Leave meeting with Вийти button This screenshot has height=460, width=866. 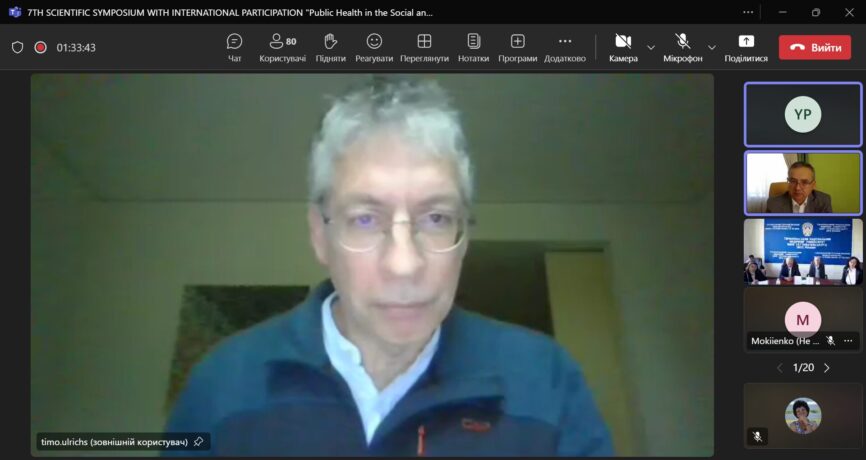tap(814, 47)
